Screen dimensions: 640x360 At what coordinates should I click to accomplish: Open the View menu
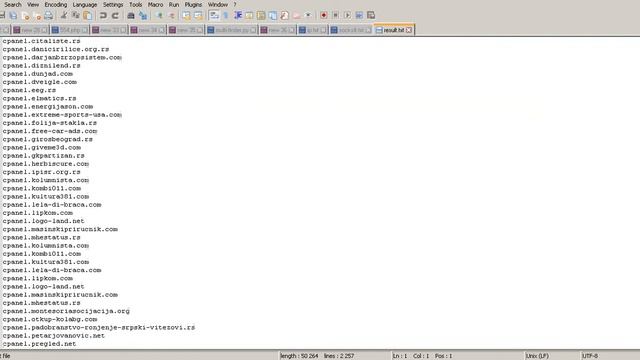[x=33, y=4]
